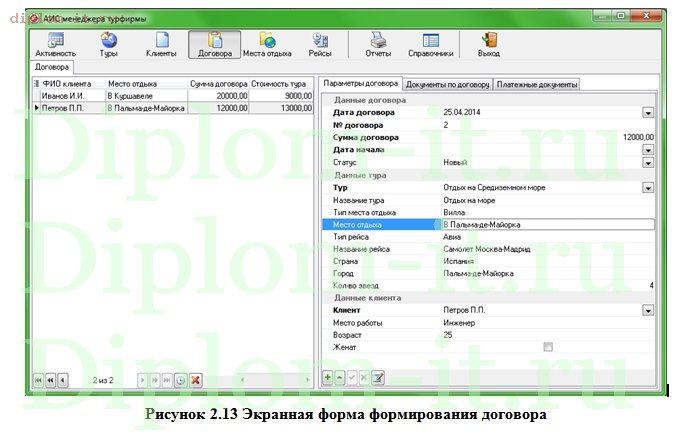Open Справочники reference lists
This screenshot has width=680, height=440.
431,45
